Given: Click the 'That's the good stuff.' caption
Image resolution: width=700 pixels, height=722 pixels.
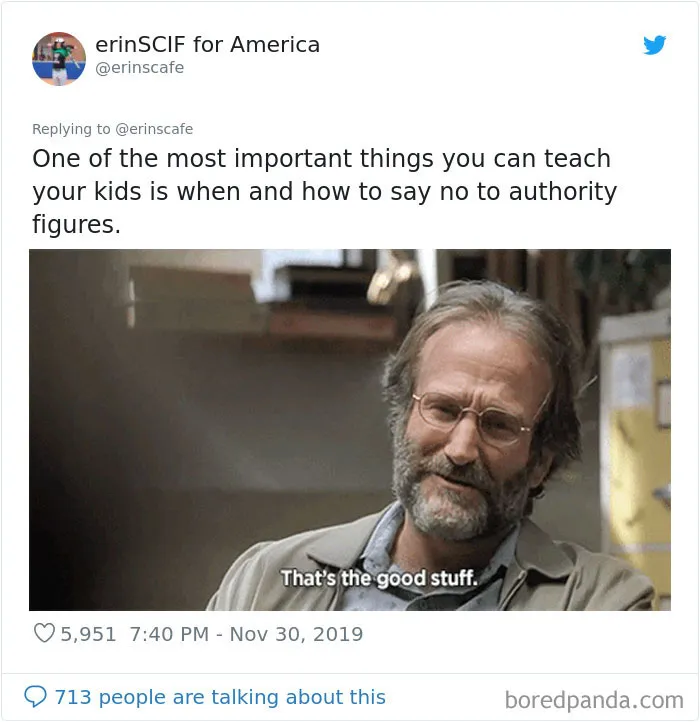Looking at the screenshot, I should 379,578.
